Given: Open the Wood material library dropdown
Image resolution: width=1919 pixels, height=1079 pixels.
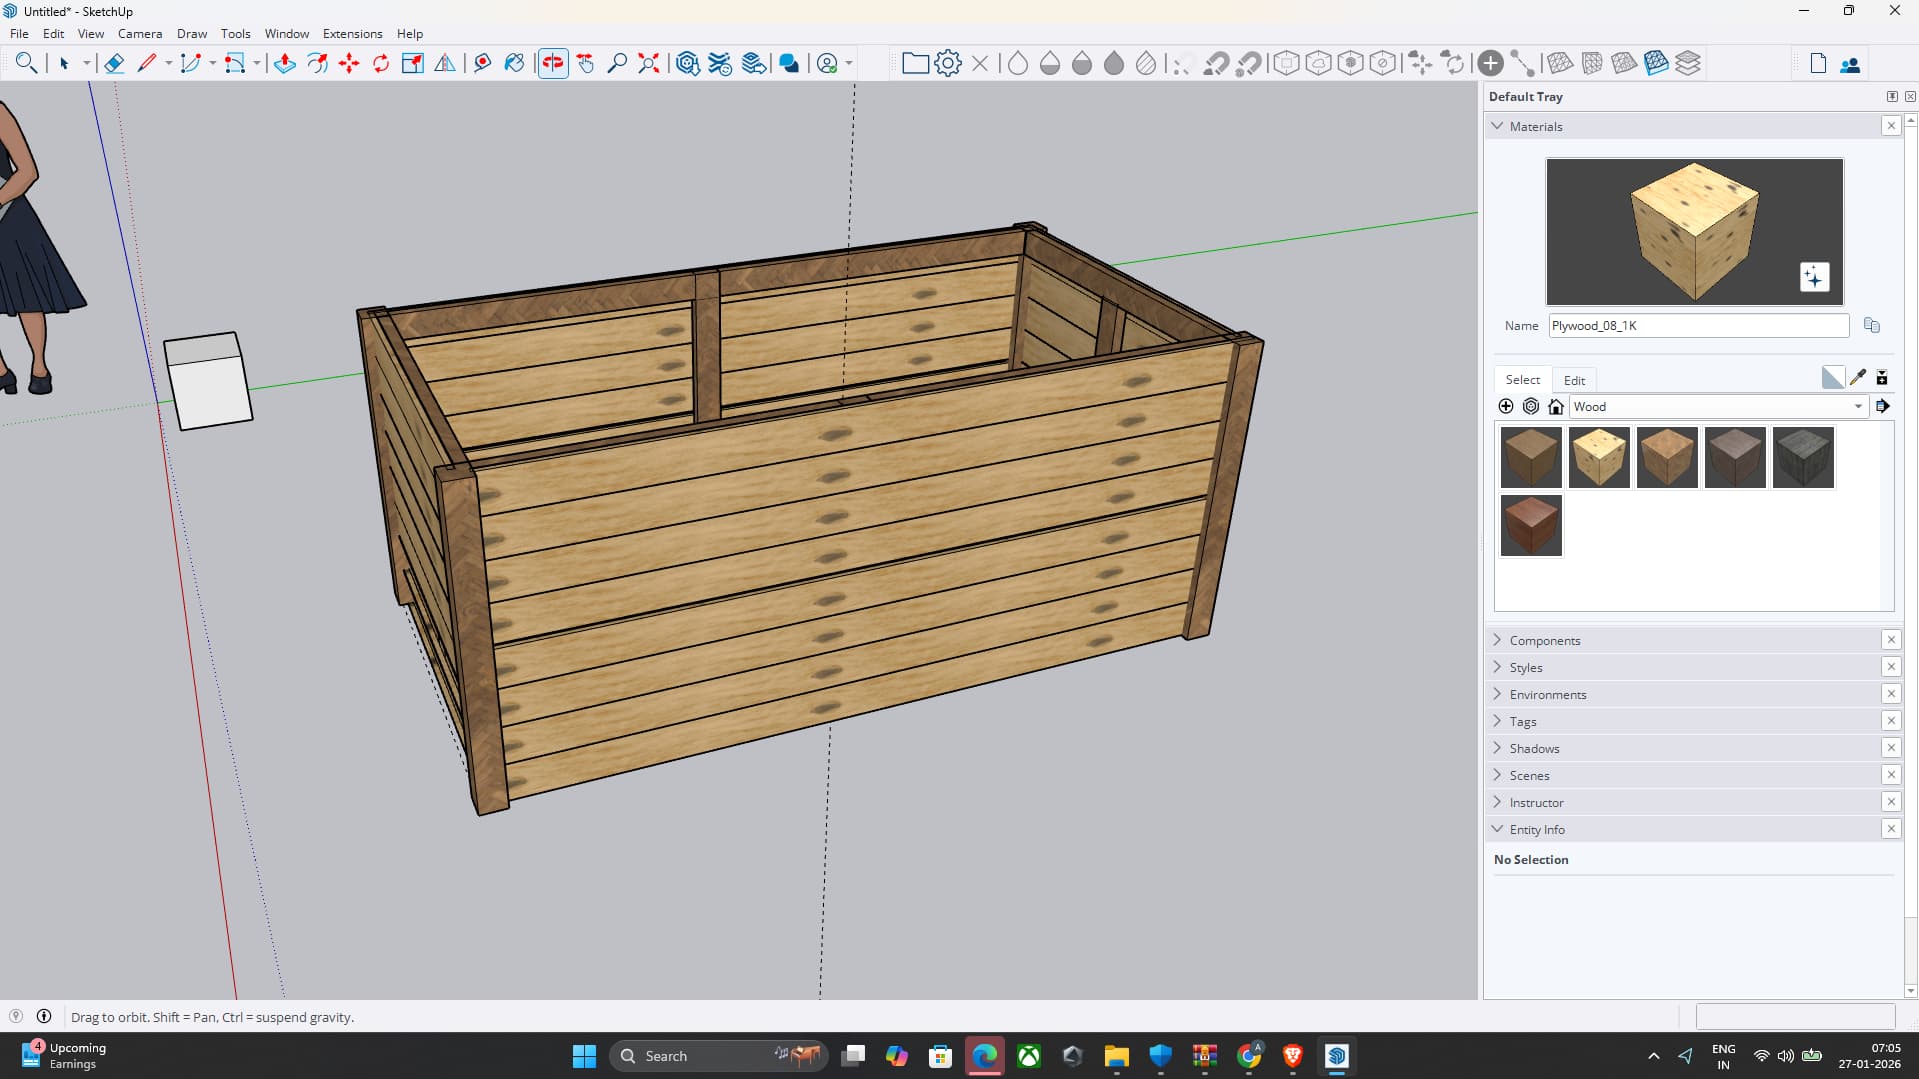Looking at the screenshot, I should pyautogui.click(x=1858, y=406).
